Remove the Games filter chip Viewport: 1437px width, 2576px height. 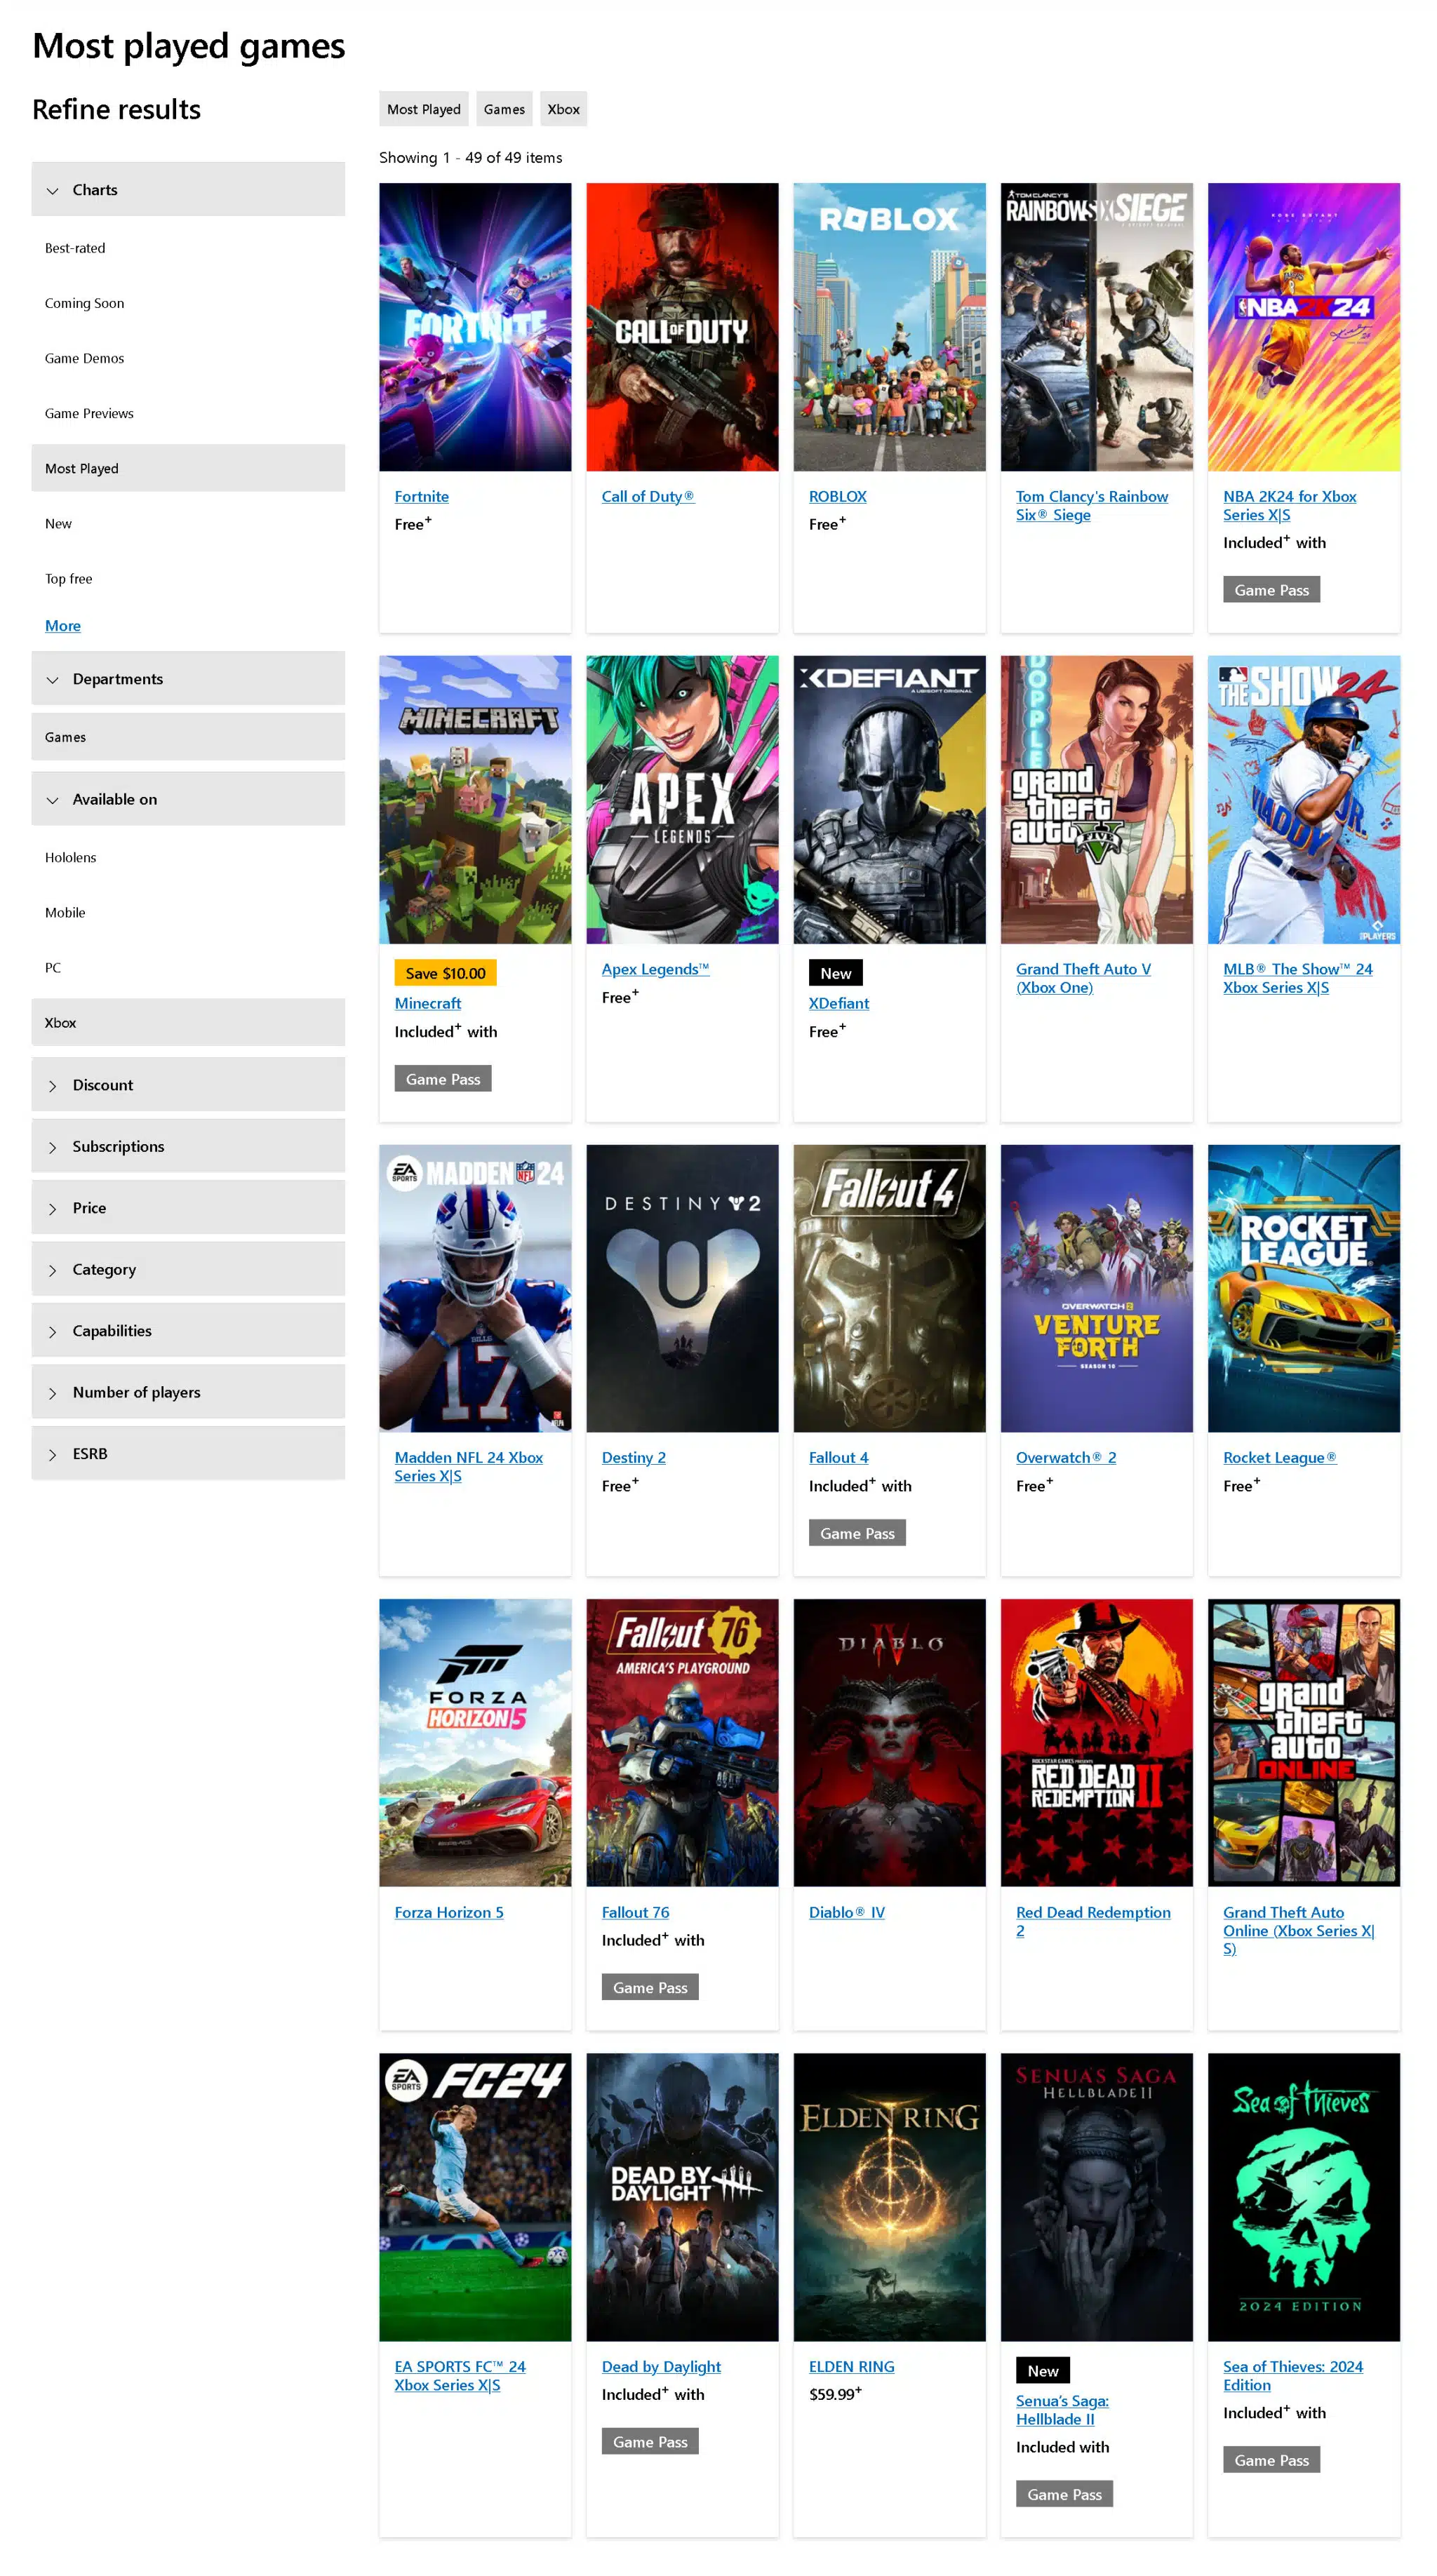504,109
